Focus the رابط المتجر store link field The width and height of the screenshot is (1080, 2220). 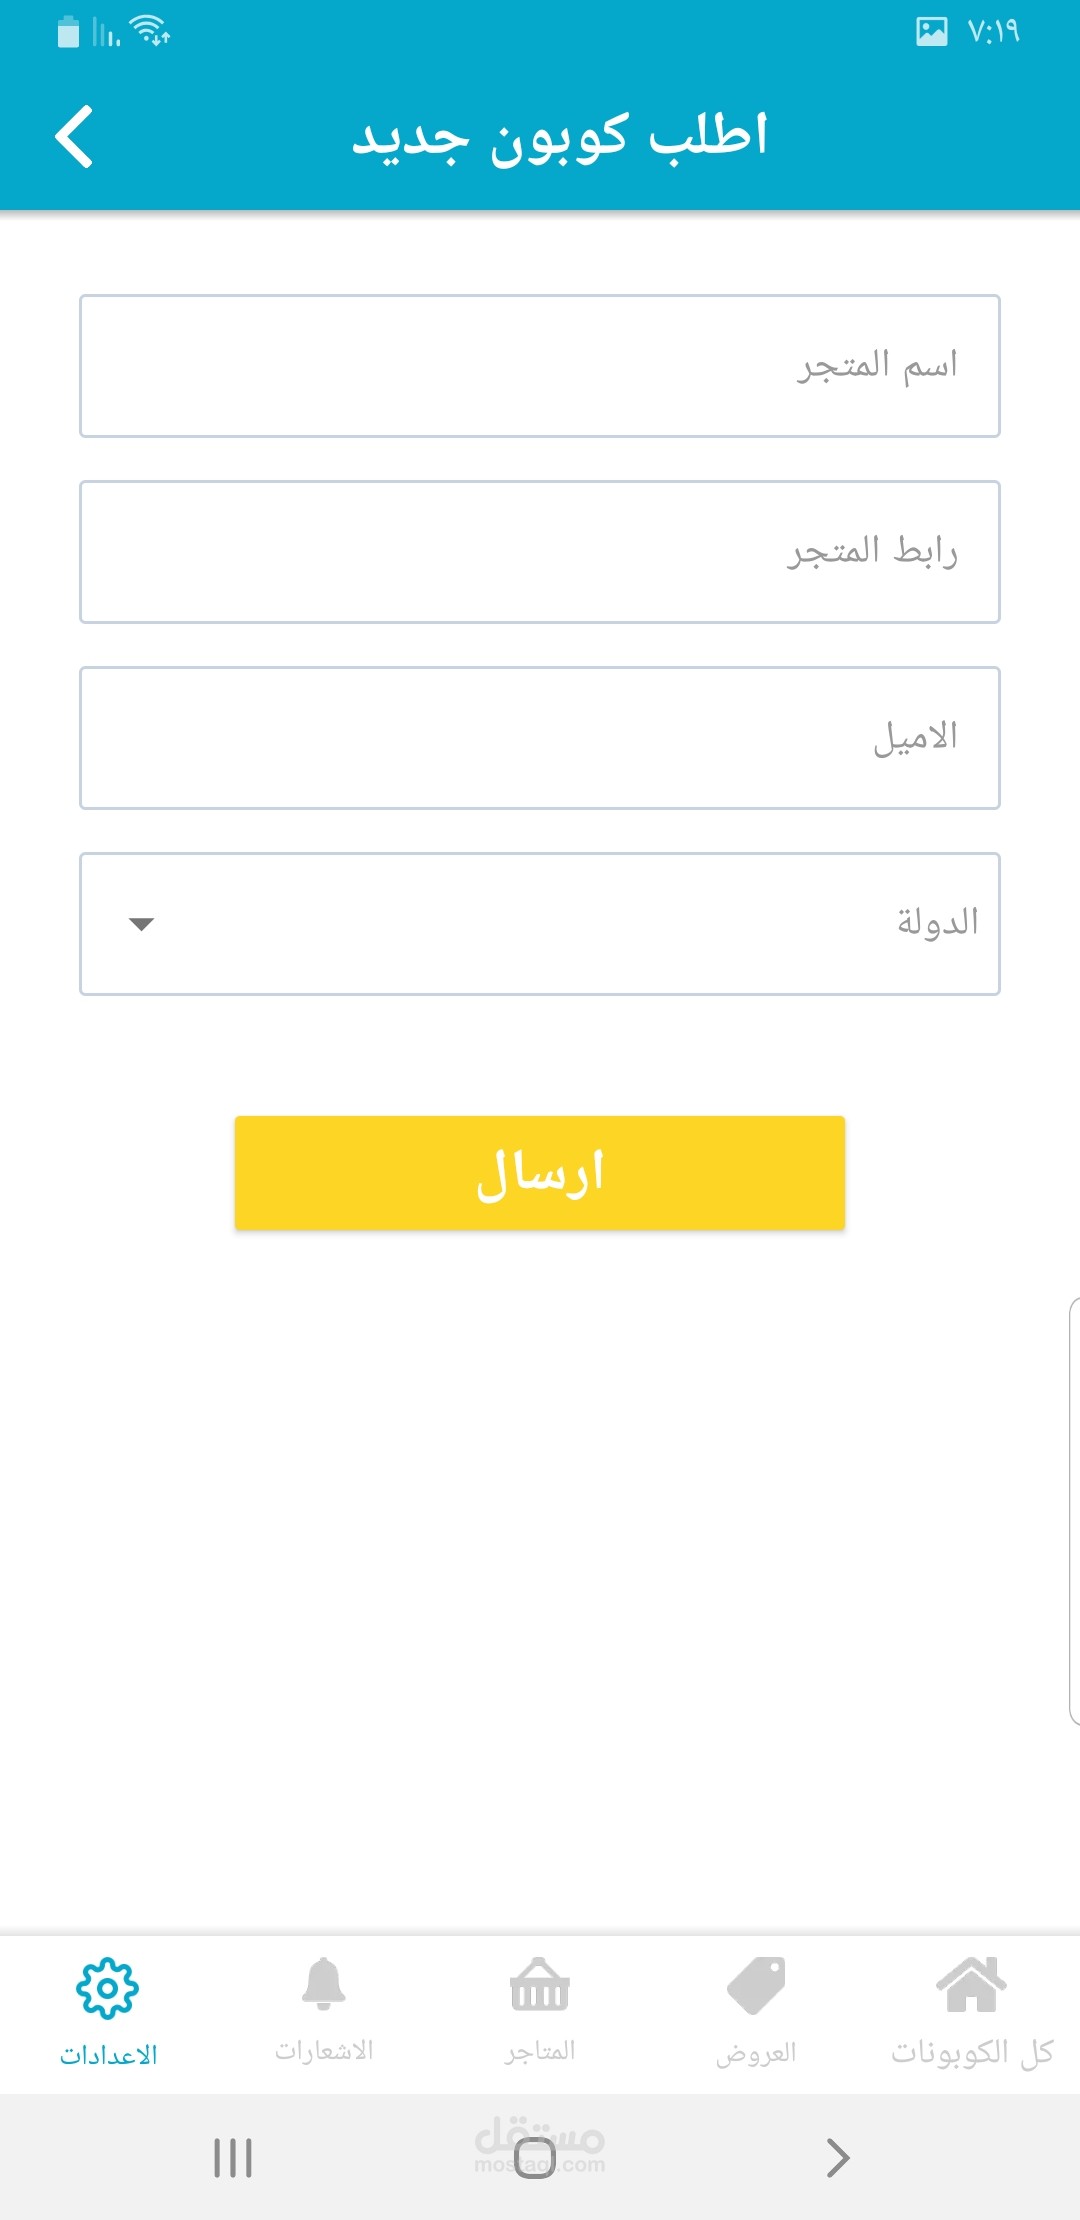coord(540,552)
